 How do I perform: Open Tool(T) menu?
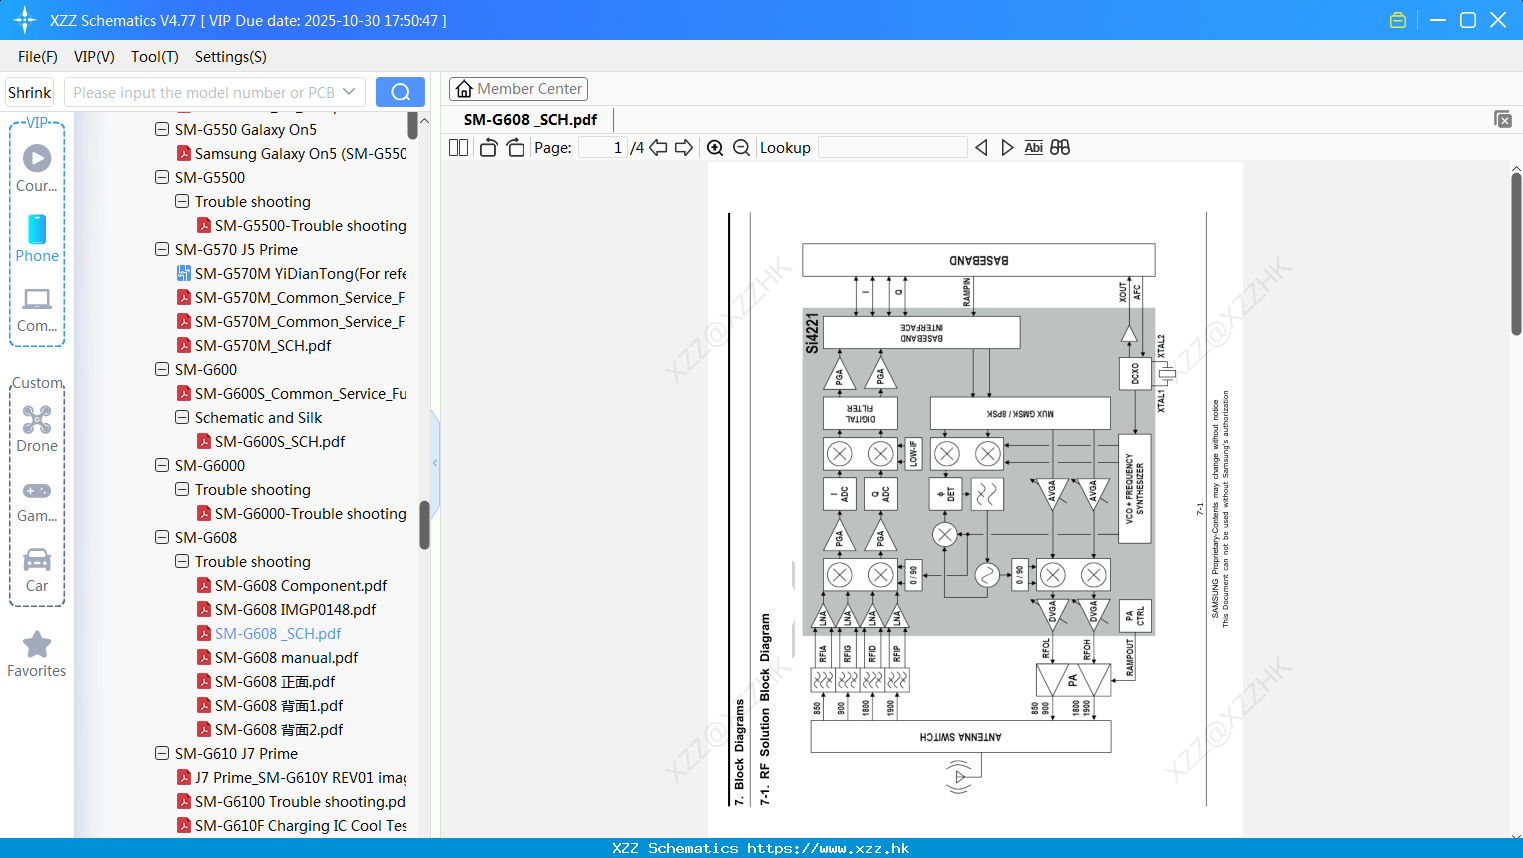point(155,56)
